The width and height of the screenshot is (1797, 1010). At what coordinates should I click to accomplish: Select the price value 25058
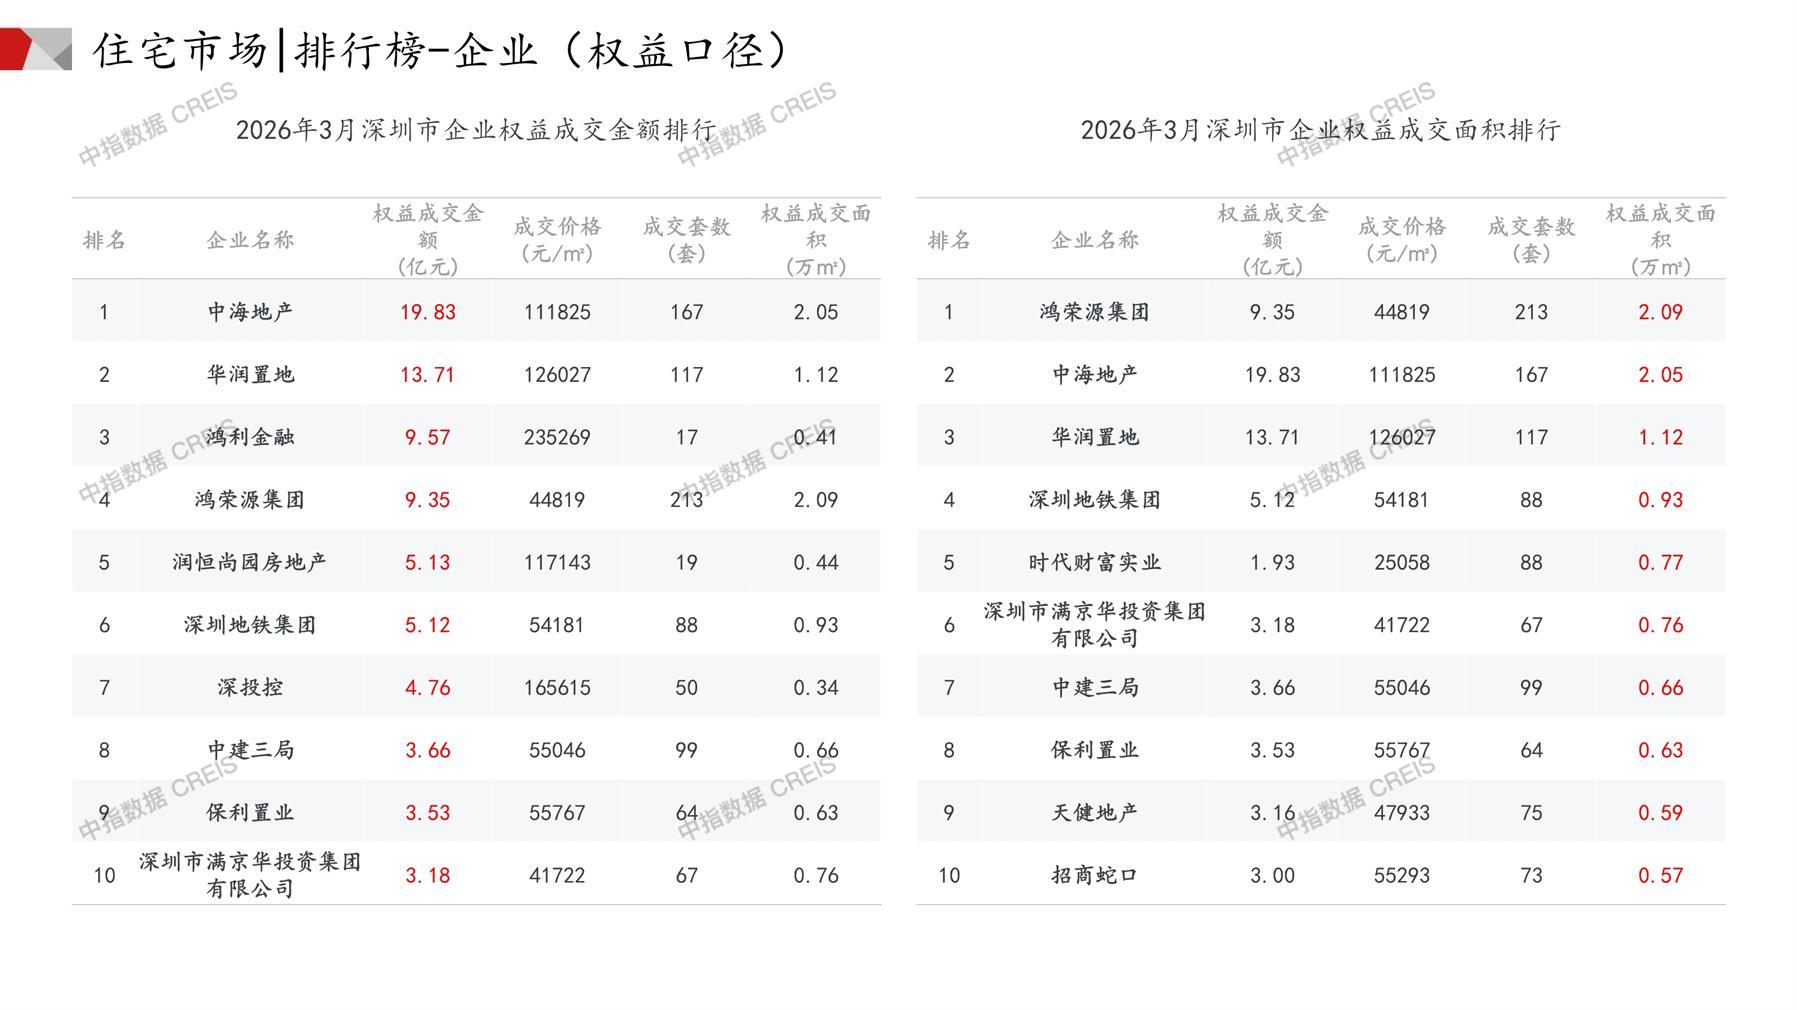tap(1401, 562)
